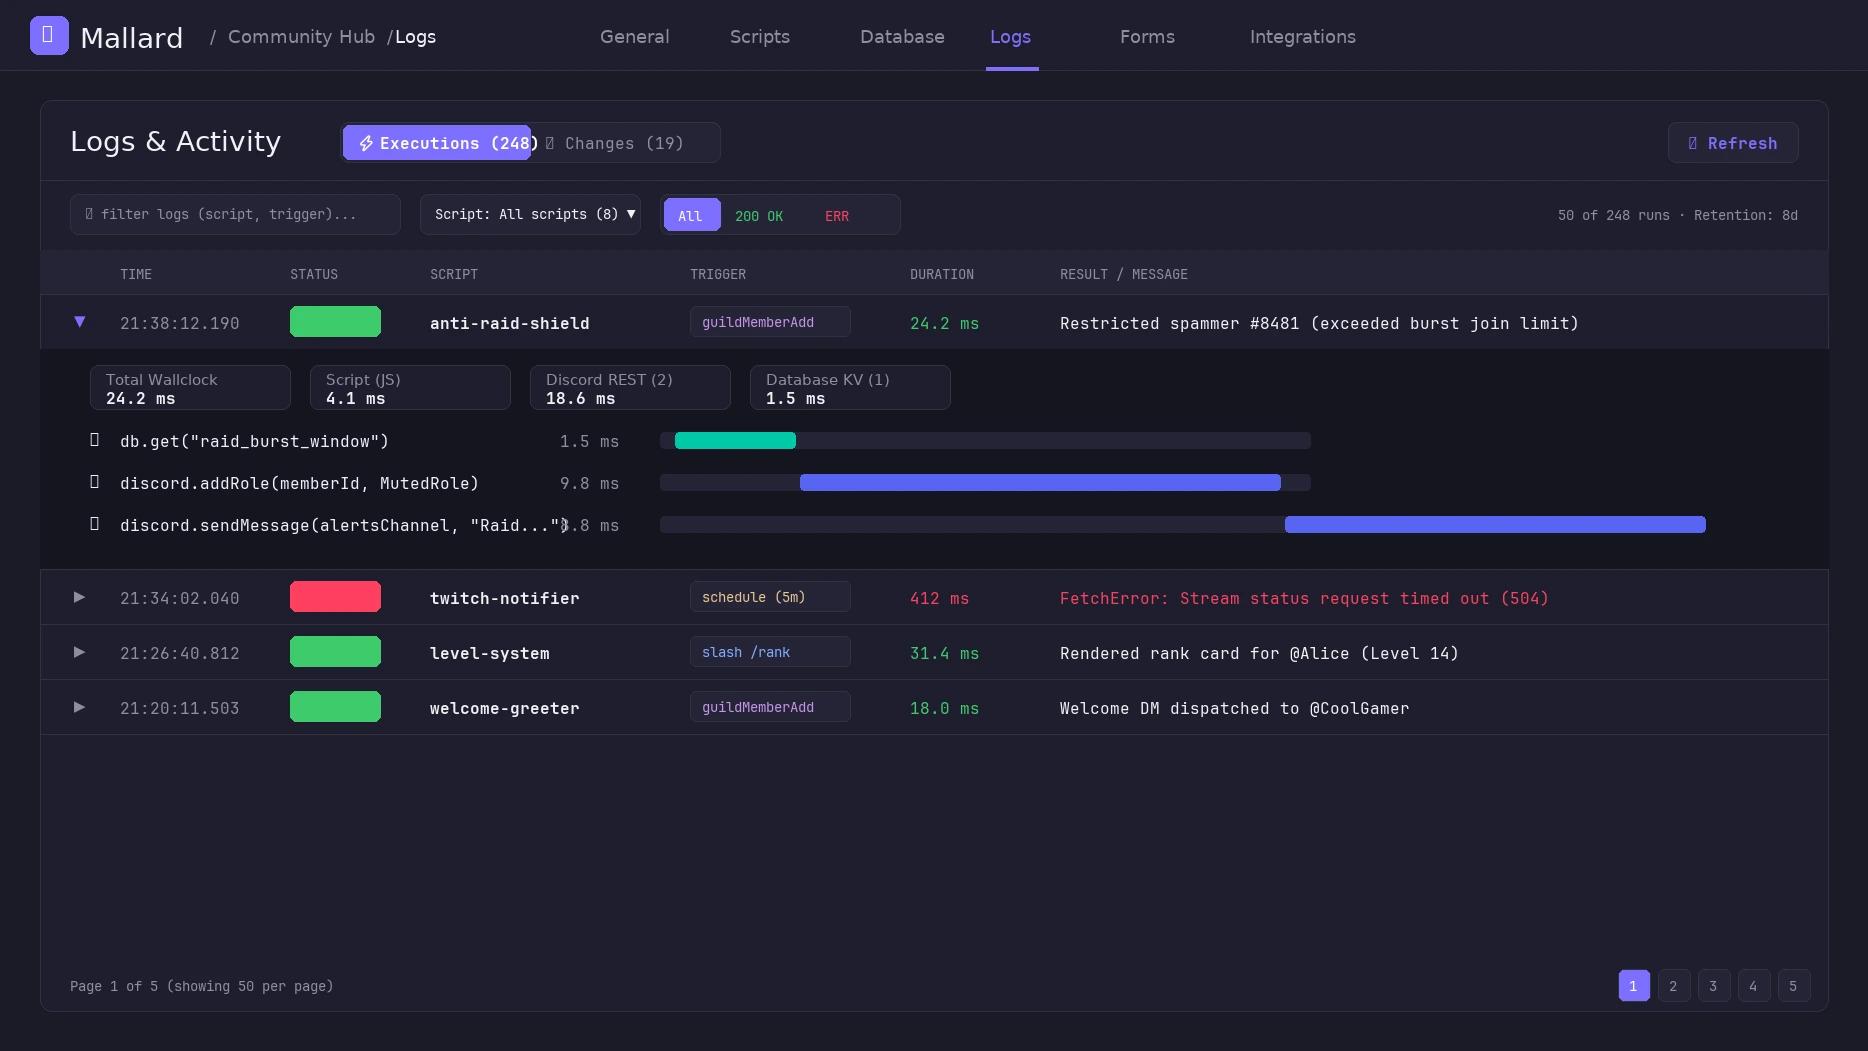This screenshot has height=1051, width=1868.
Task: Click the SCRIPT column header
Action: click(x=454, y=274)
